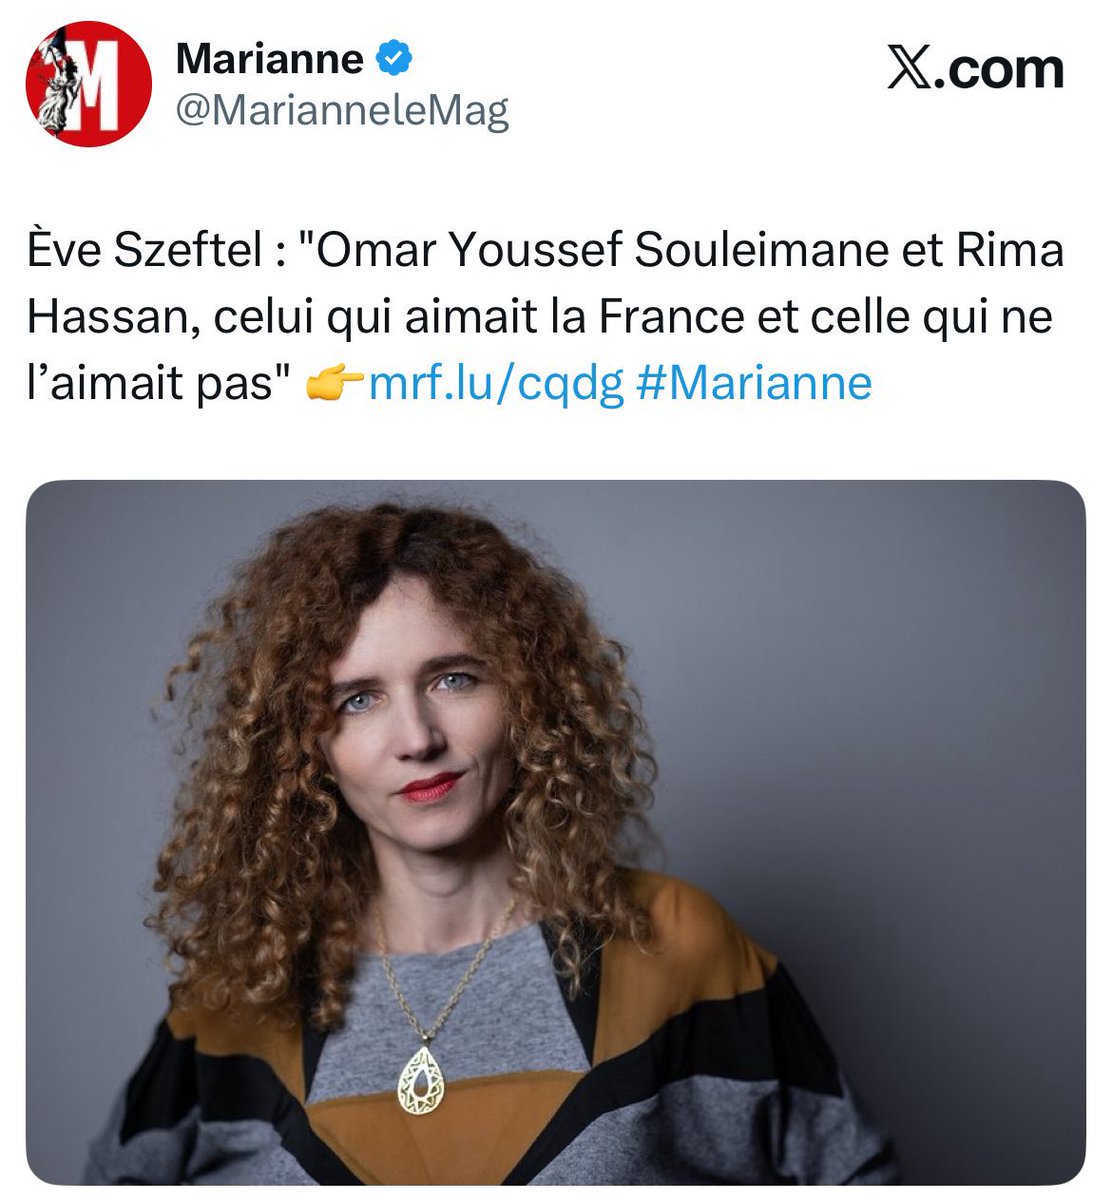Click the pointing hand emoji
This screenshot has width=1112, height=1200.
[333, 383]
